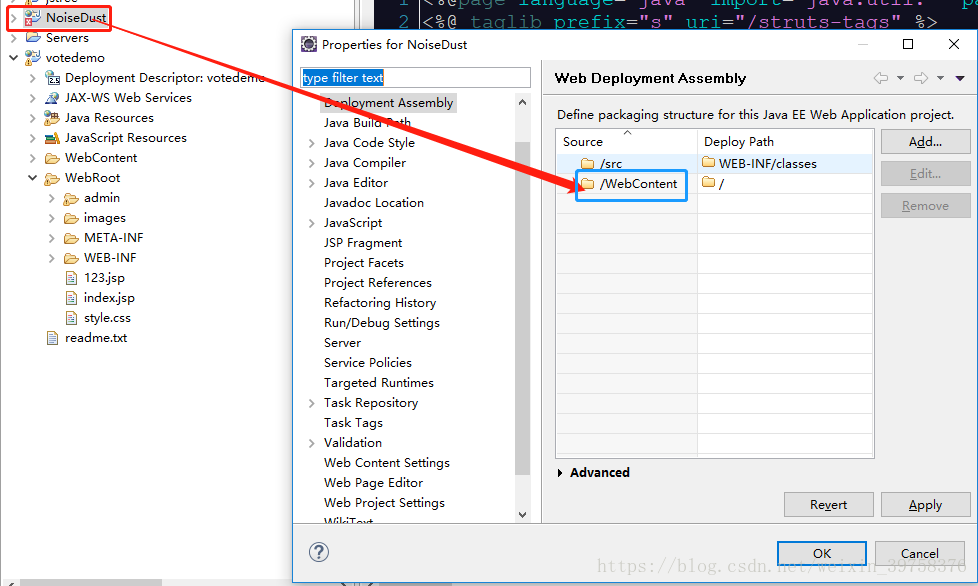Click the properties list scroll up arrow
This screenshot has width=978, height=586.
coord(523,102)
